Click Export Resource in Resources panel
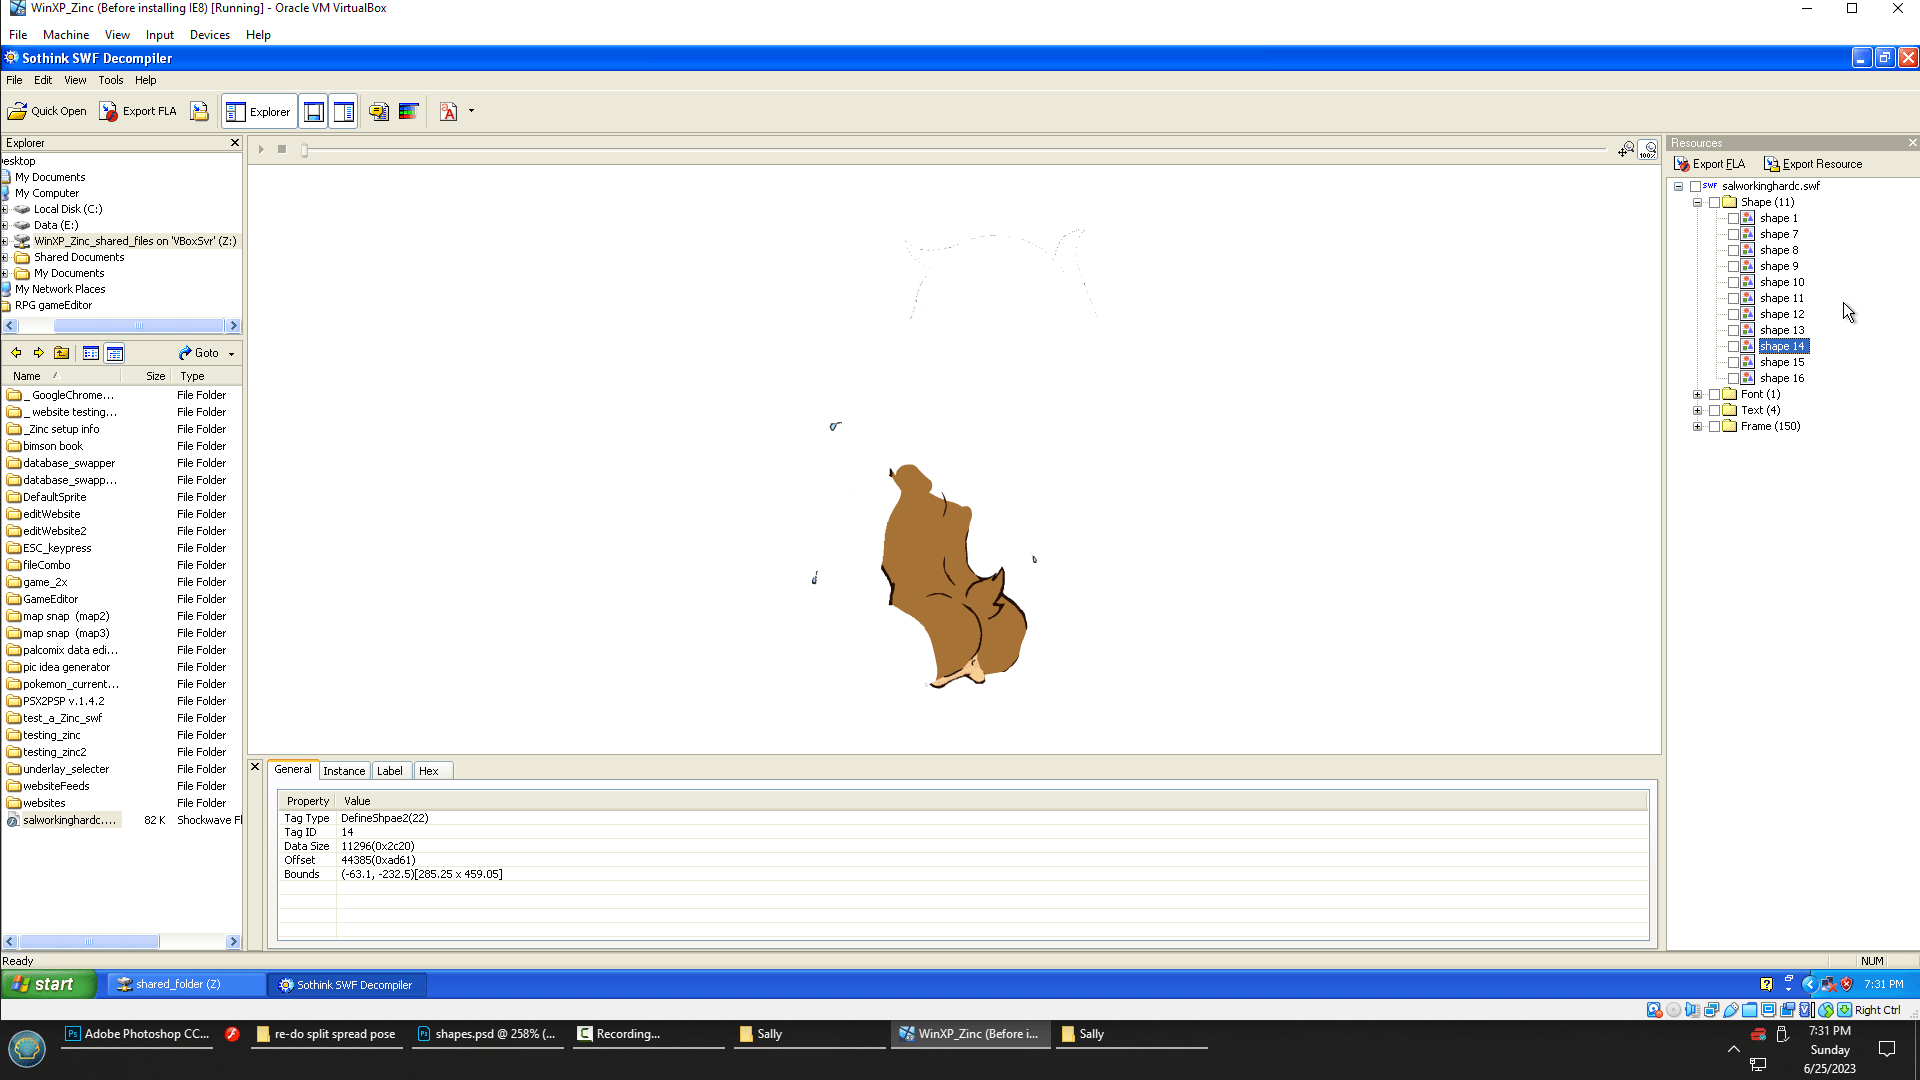The width and height of the screenshot is (1920, 1080). pos(1812,164)
